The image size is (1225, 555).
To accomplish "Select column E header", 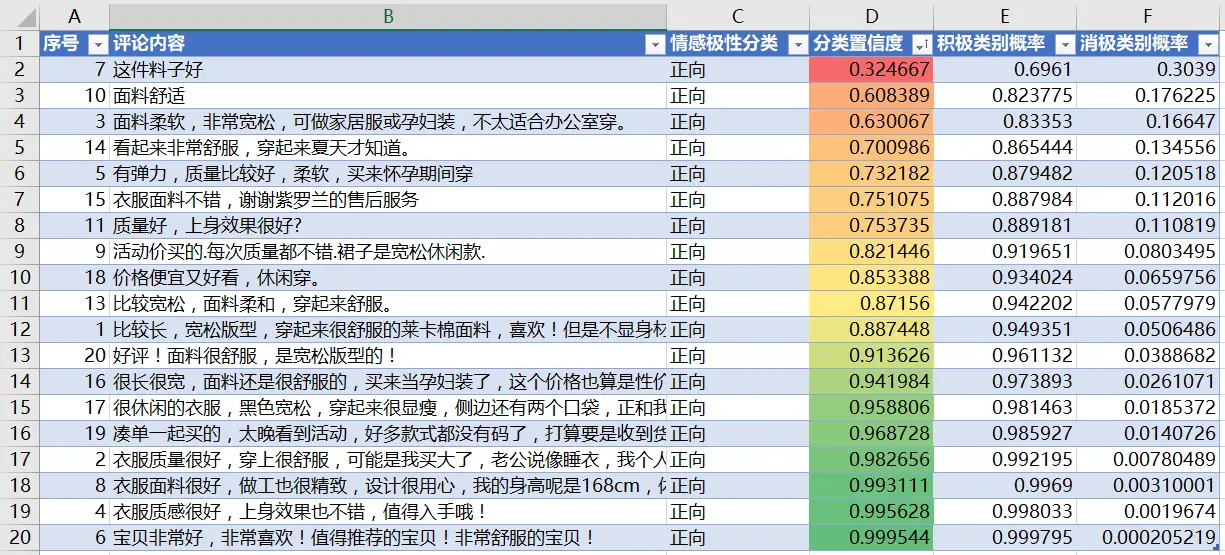I will tap(1005, 16).
